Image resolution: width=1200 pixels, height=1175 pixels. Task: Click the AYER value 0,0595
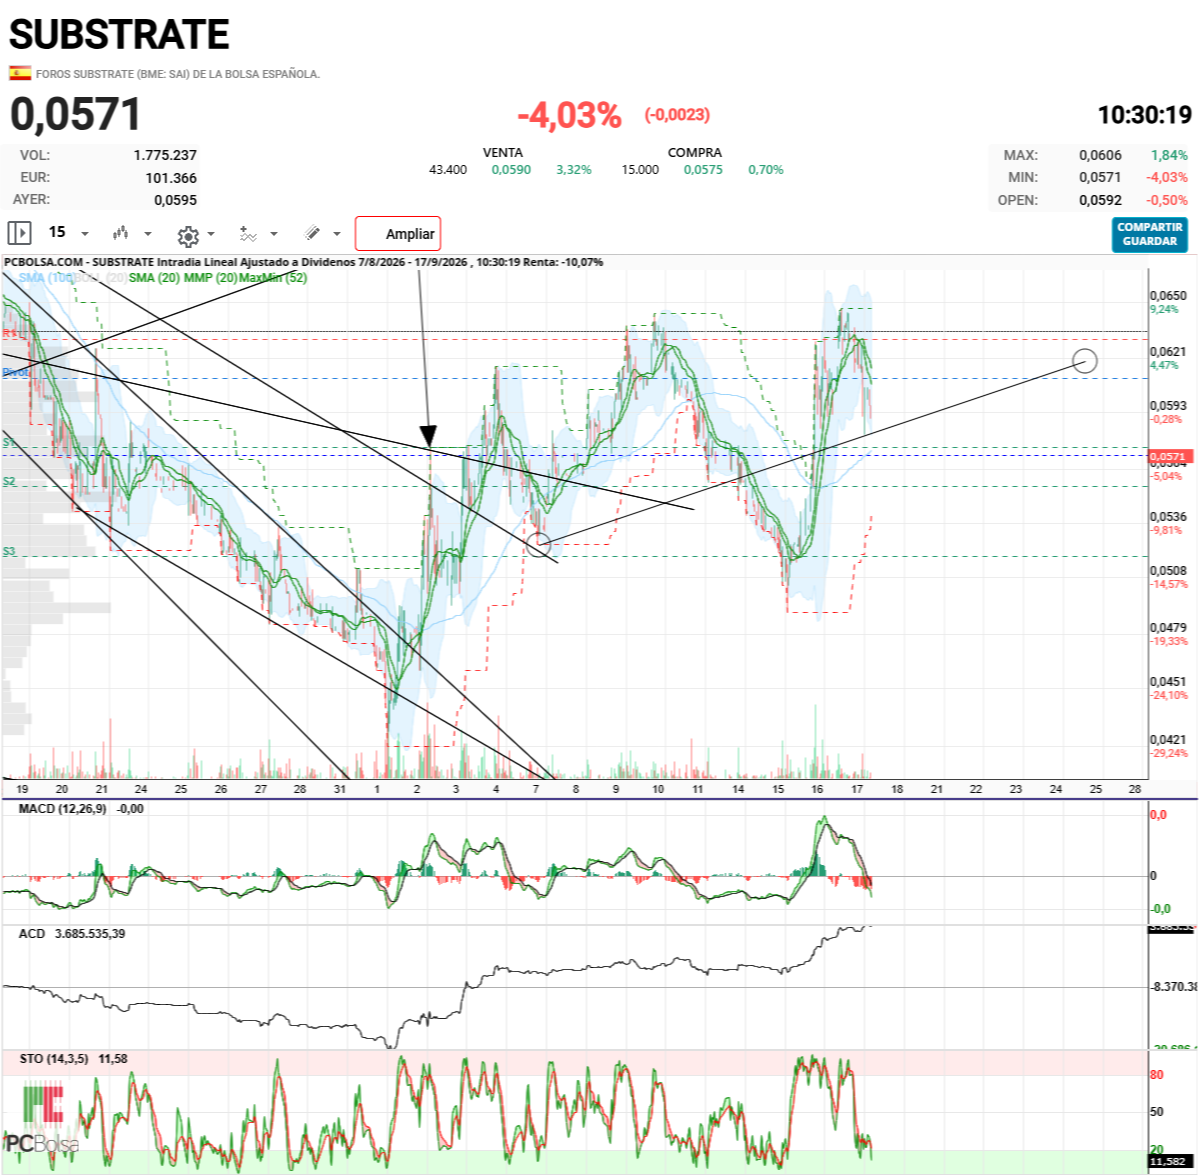point(175,200)
